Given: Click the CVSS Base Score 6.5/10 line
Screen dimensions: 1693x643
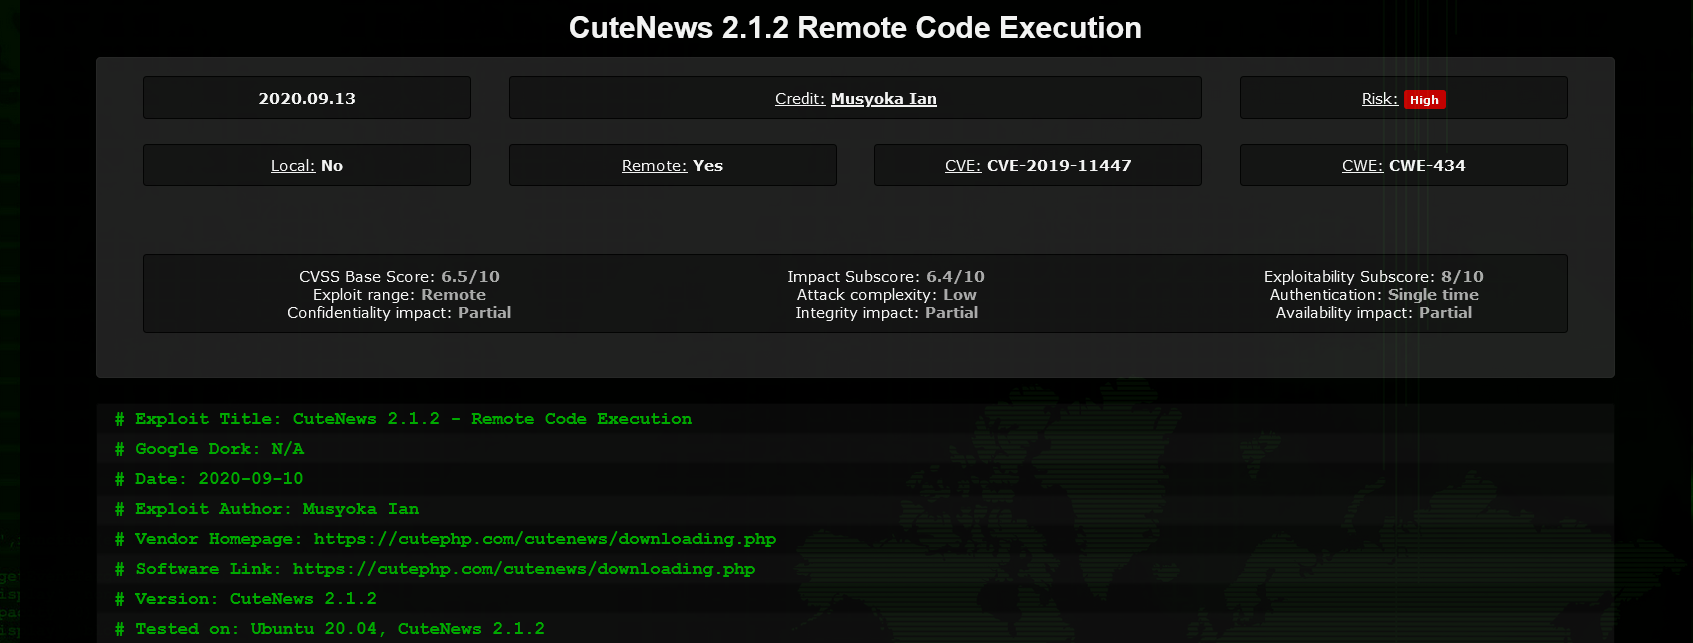Looking at the screenshot, I should tap(399, 277).
